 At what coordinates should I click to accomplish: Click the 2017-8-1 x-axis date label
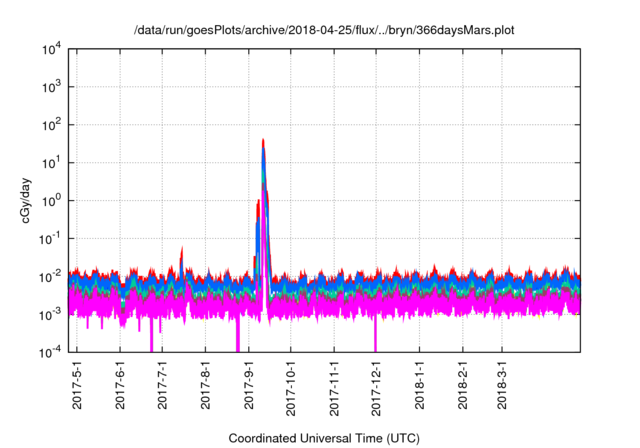coord(205,385)
